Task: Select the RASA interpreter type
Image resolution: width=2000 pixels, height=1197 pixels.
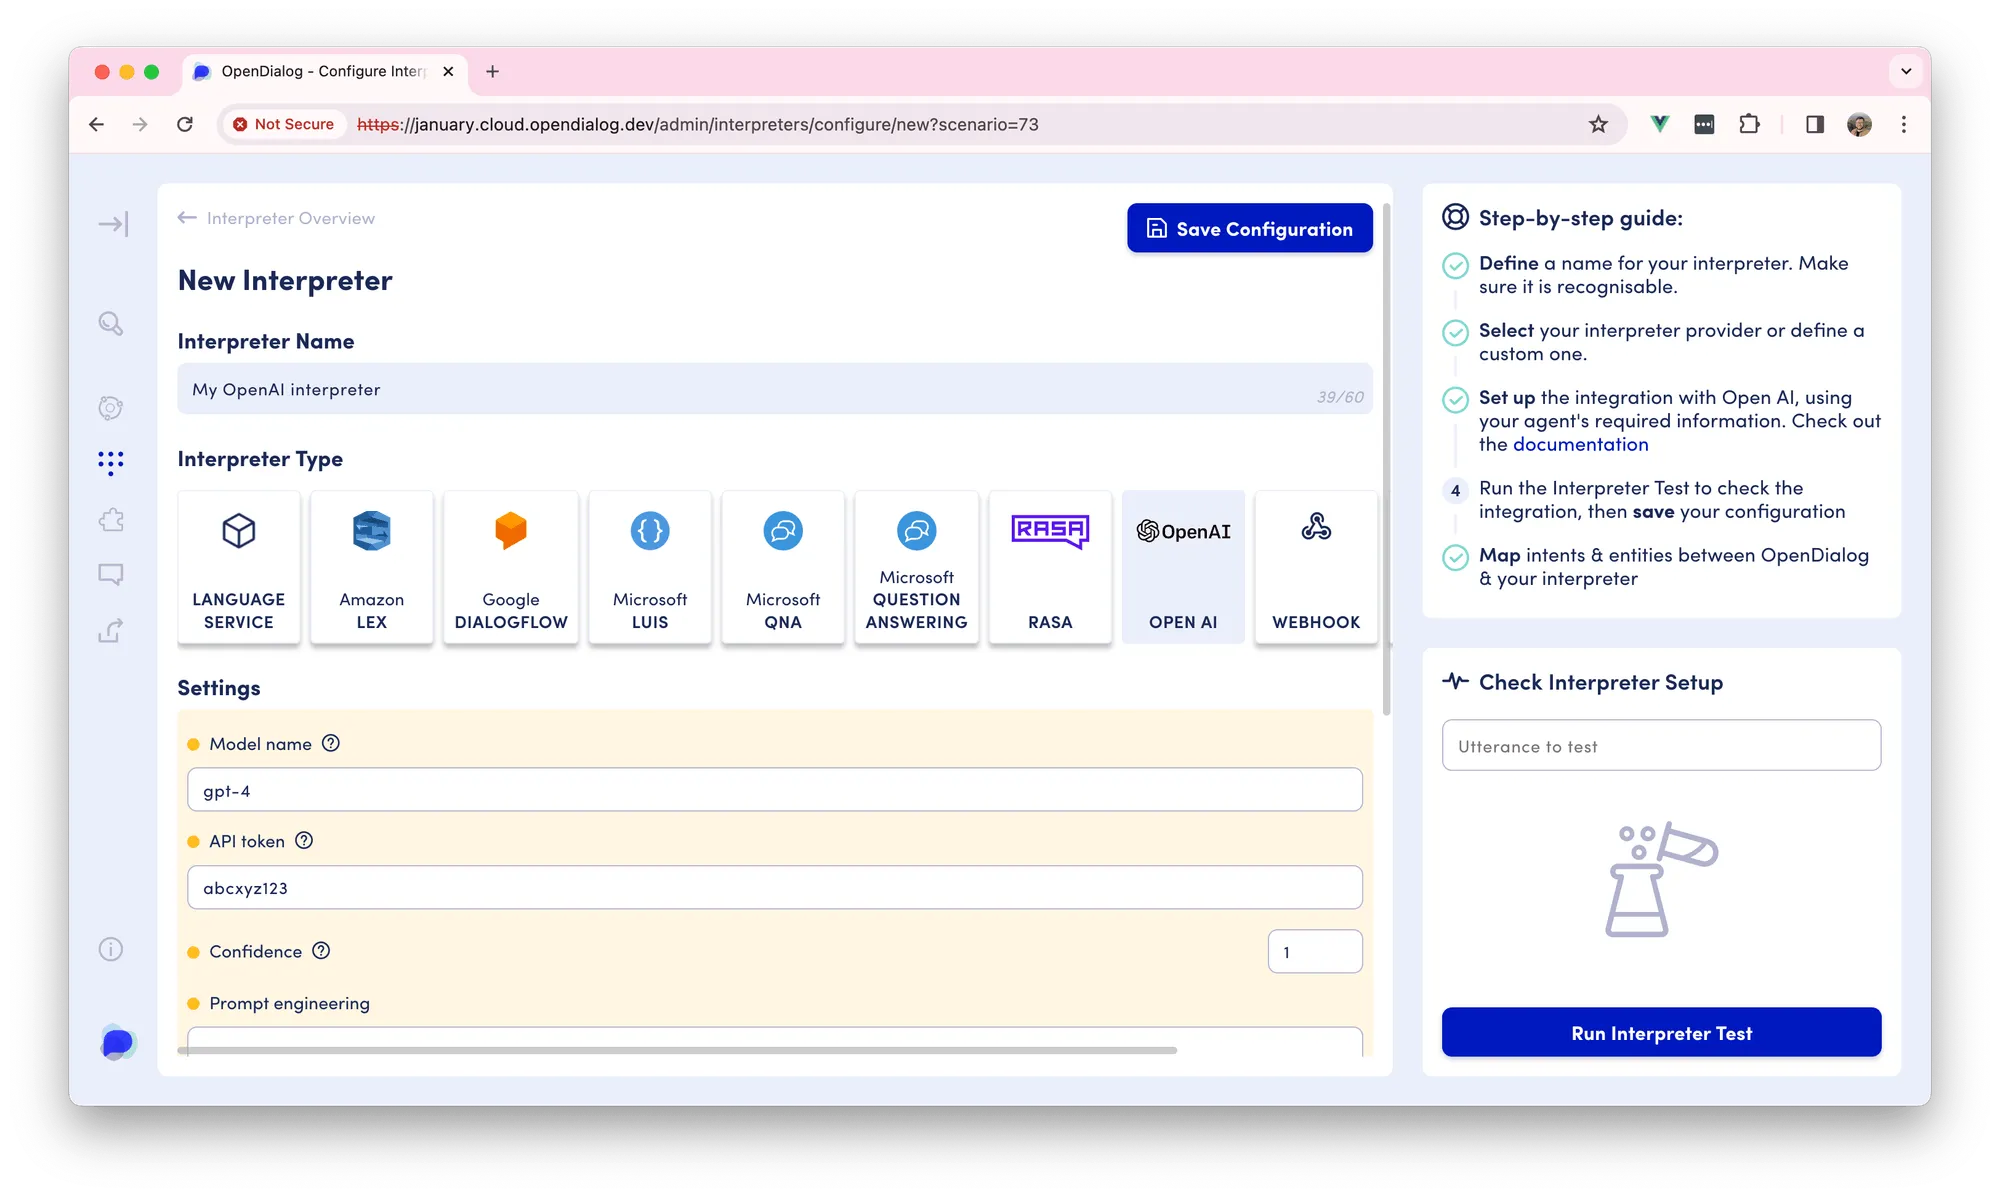Action: pos(1050,567)
